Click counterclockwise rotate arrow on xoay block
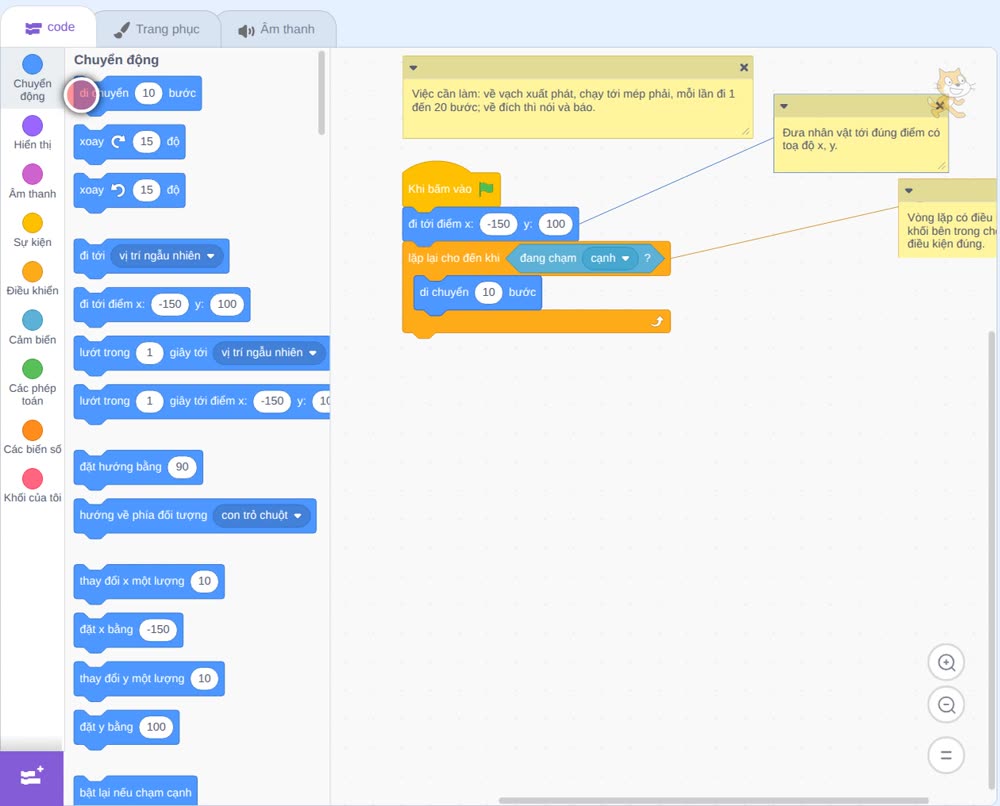Image resolution: width=1000 pixels, height=806 pixels. [118, 190]
